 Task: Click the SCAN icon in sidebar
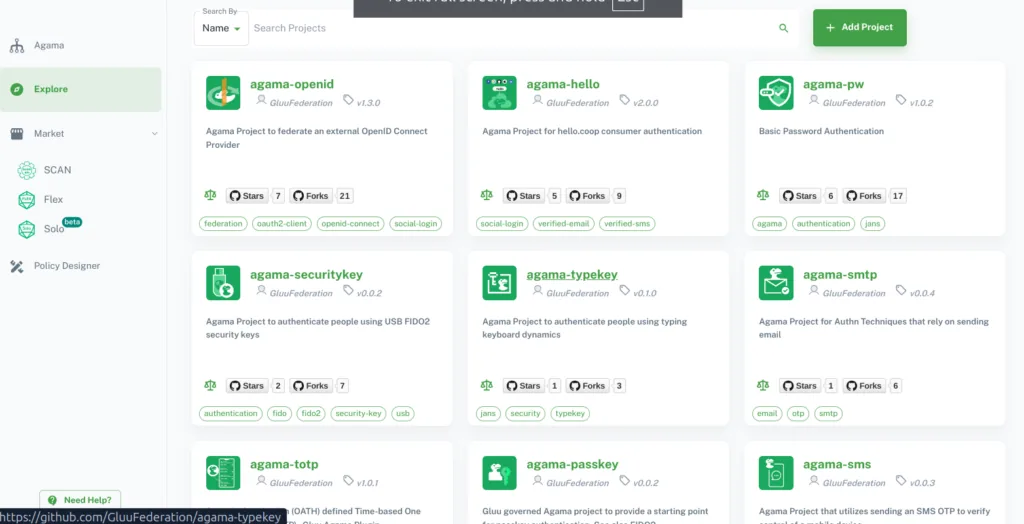(x=26, y=170)
